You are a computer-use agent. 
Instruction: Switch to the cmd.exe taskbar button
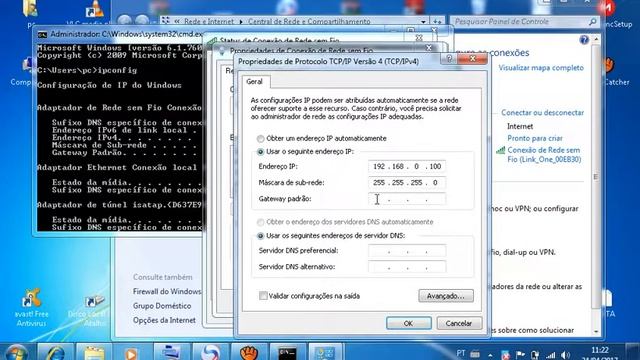(288, 352)
